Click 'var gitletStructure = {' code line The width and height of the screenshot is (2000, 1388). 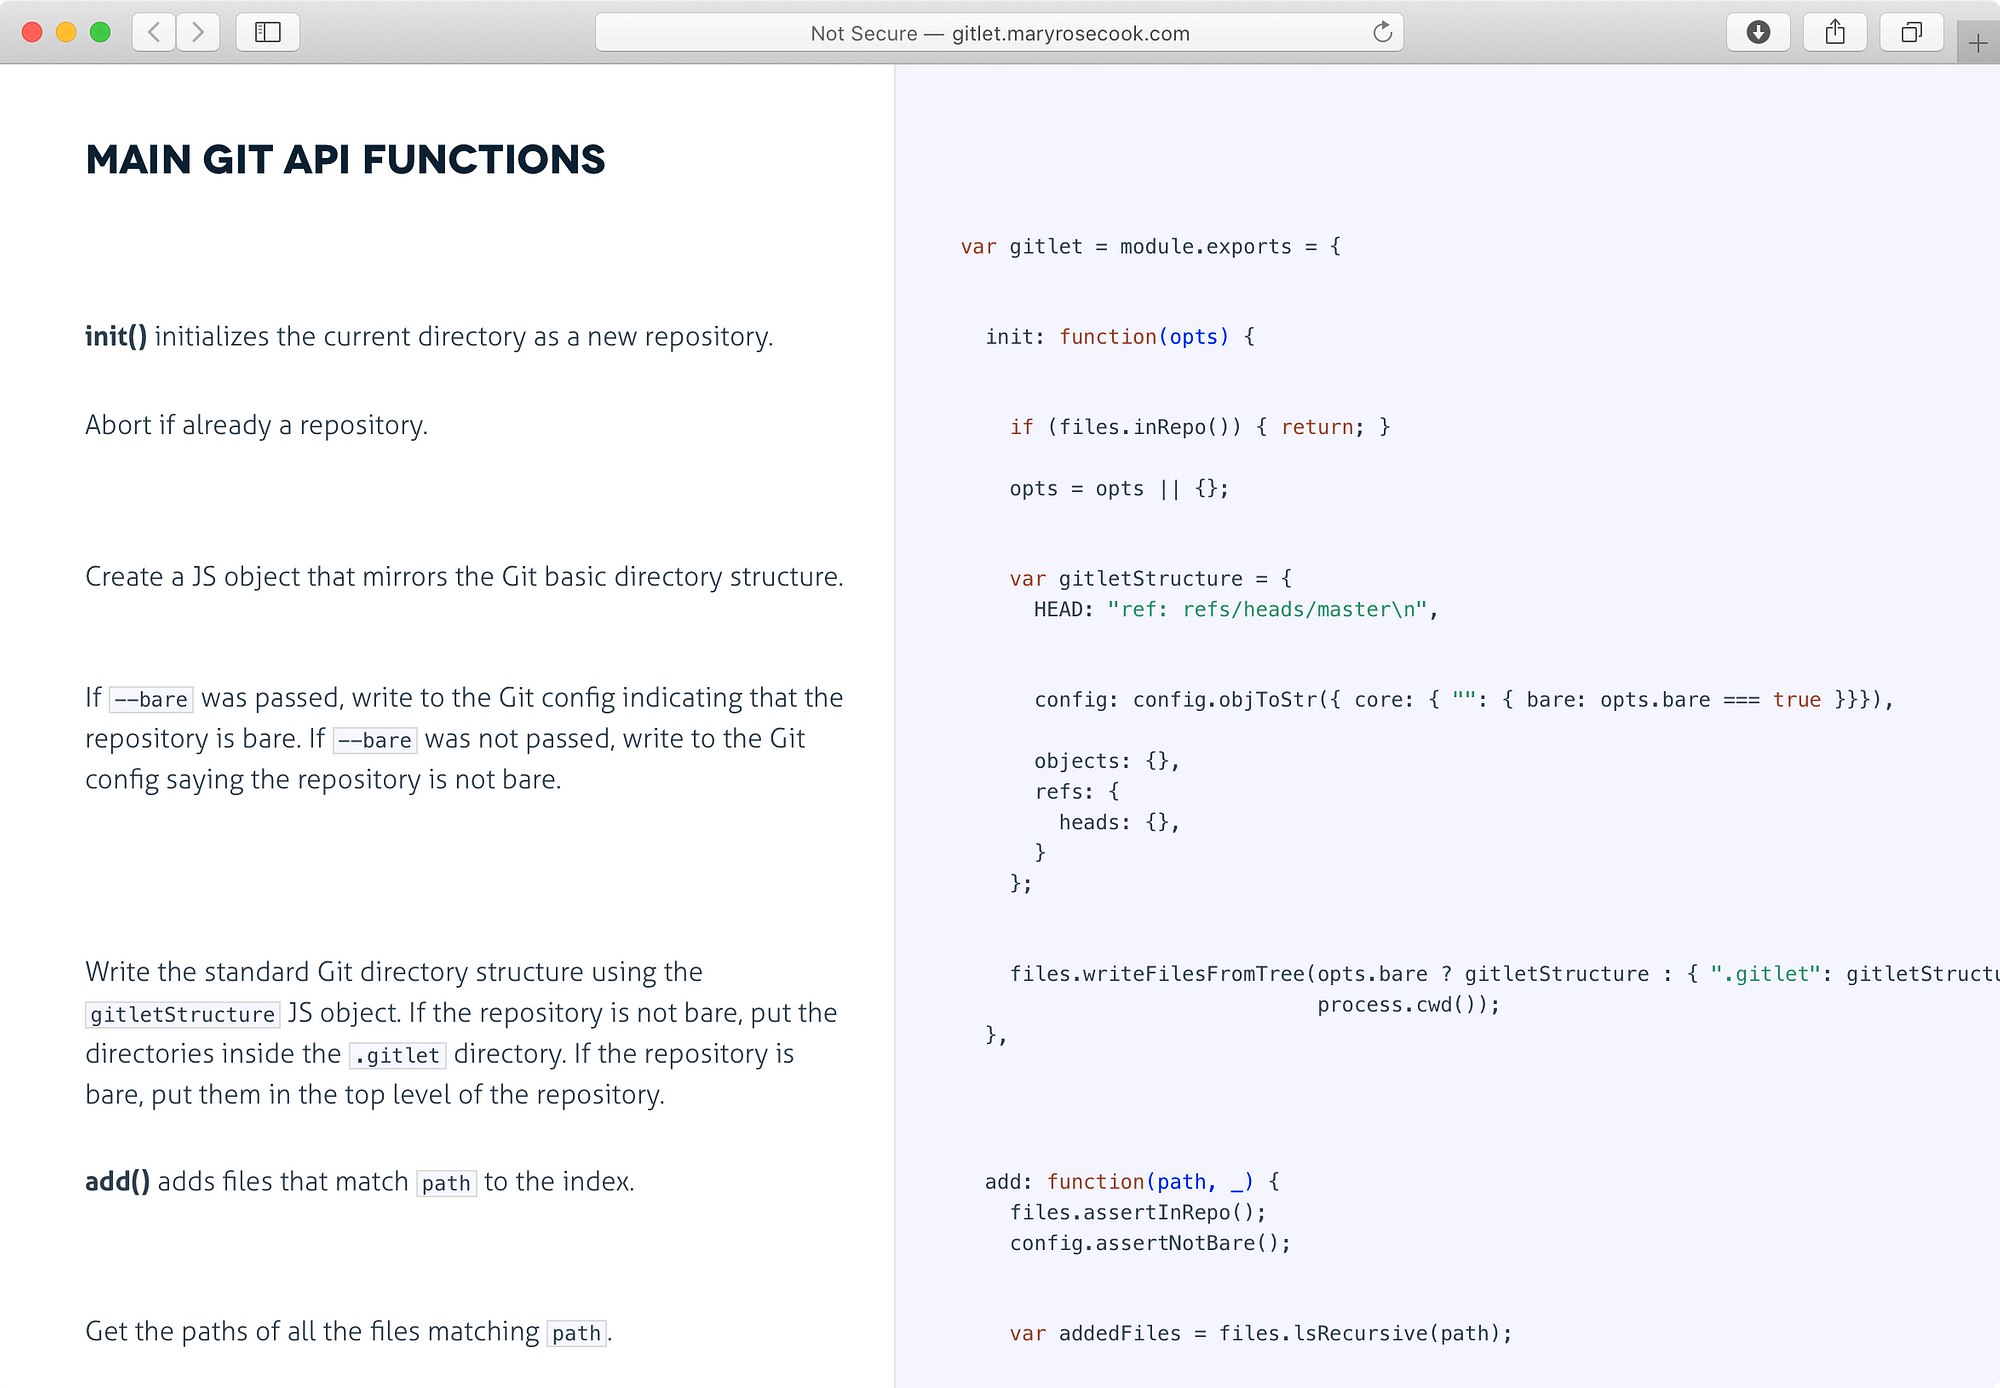point(1150,579)
